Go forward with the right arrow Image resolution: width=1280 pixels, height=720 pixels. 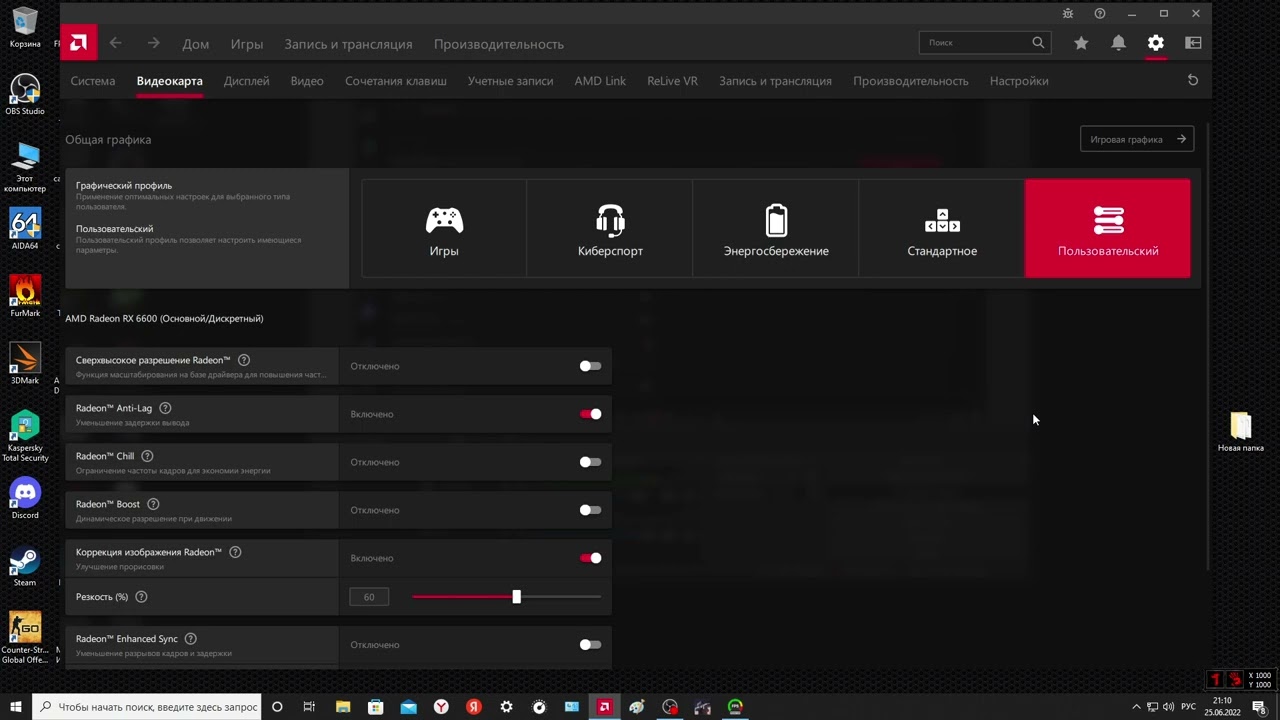[153, 43]
